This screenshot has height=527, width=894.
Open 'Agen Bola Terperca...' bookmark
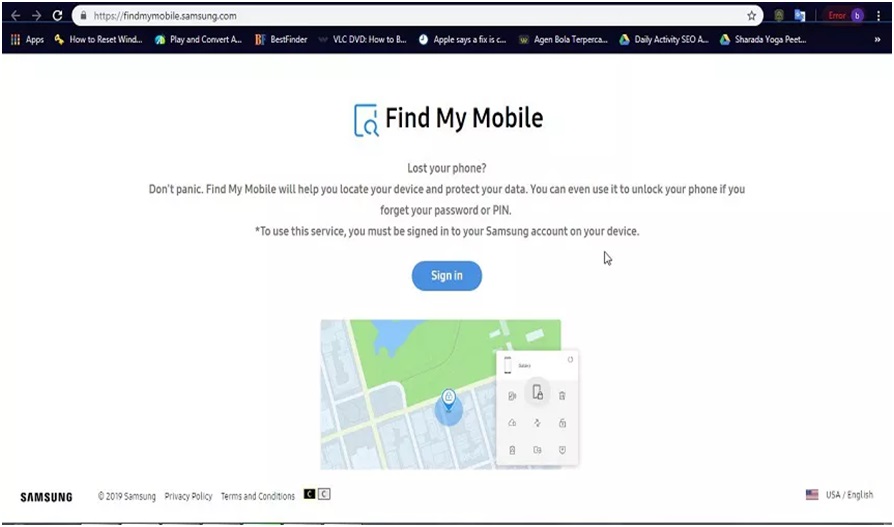[563, 39]
